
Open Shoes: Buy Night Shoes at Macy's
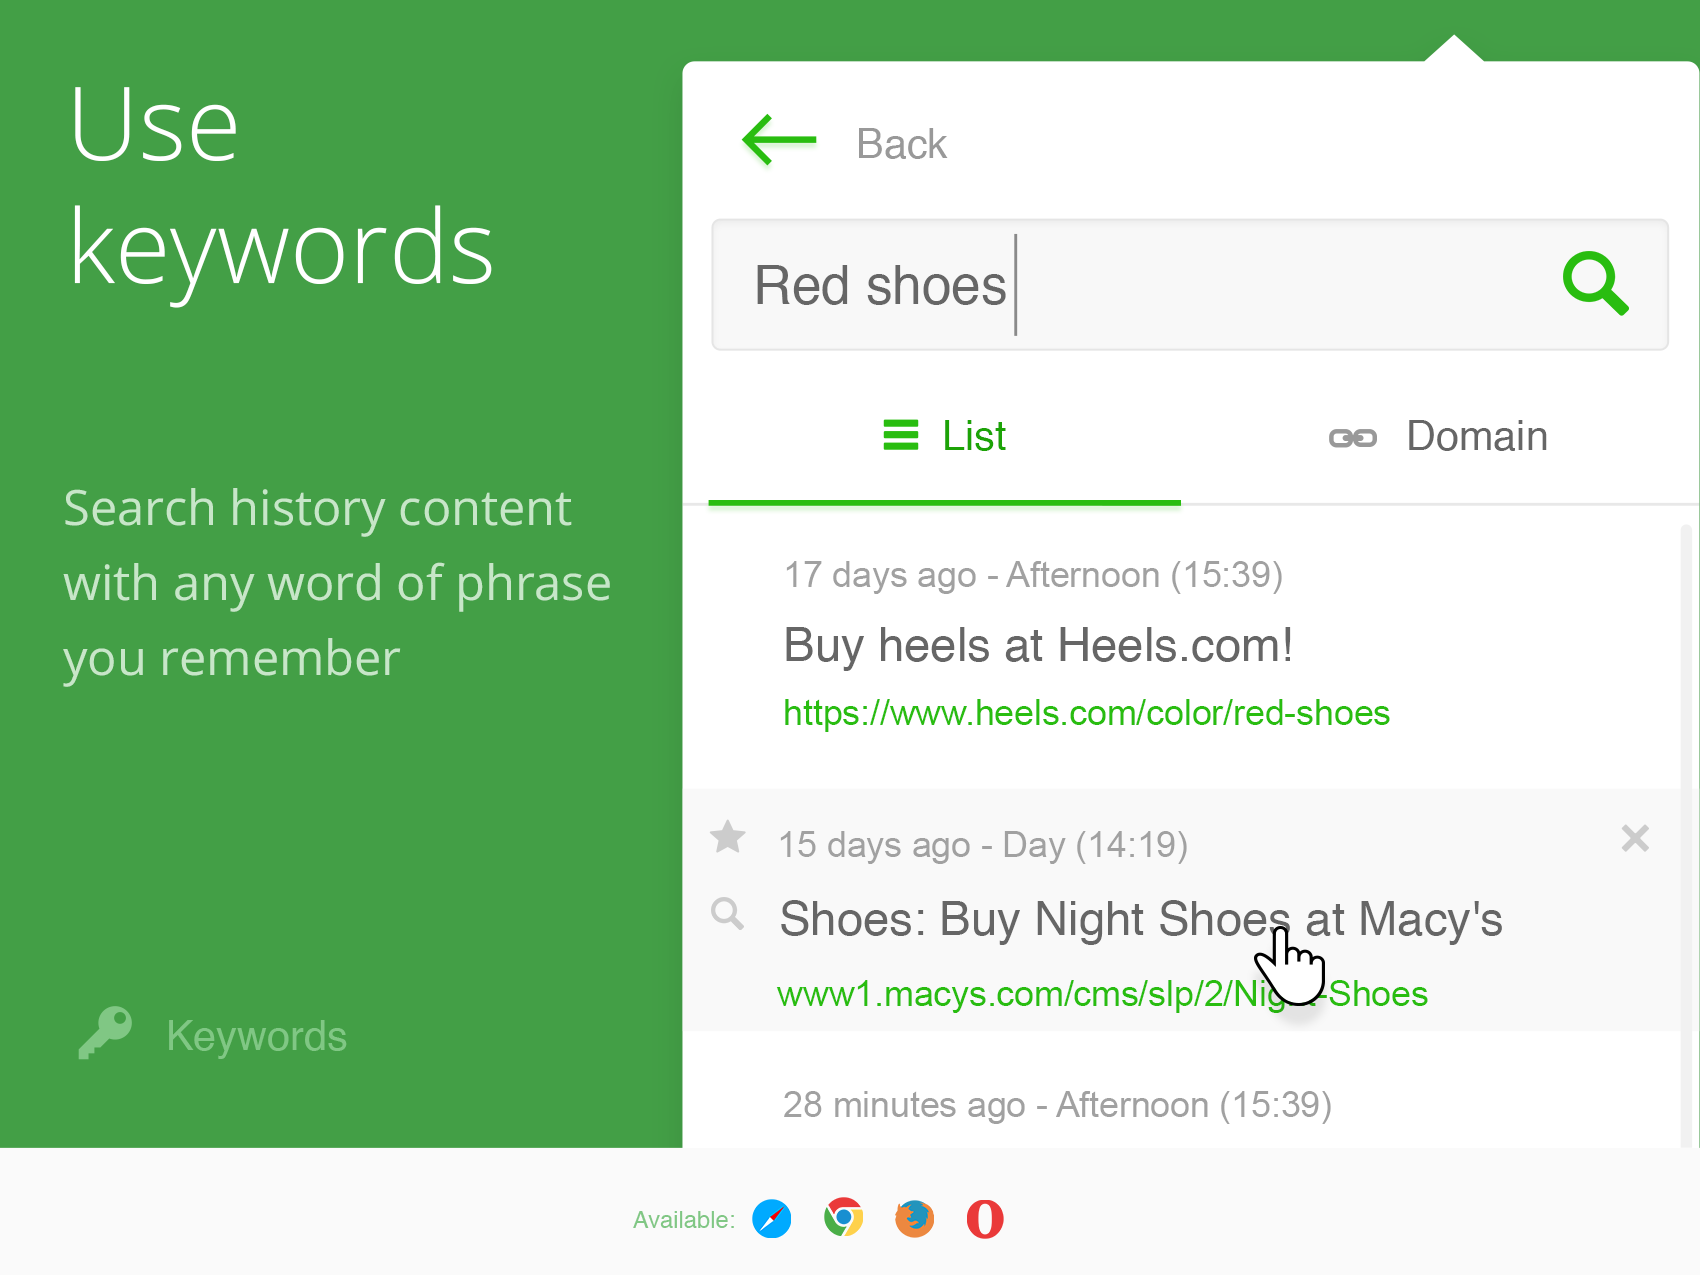point(1141,920)
